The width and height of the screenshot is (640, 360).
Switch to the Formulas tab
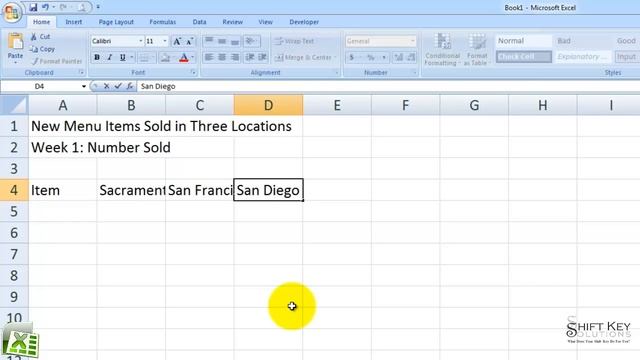162,22
